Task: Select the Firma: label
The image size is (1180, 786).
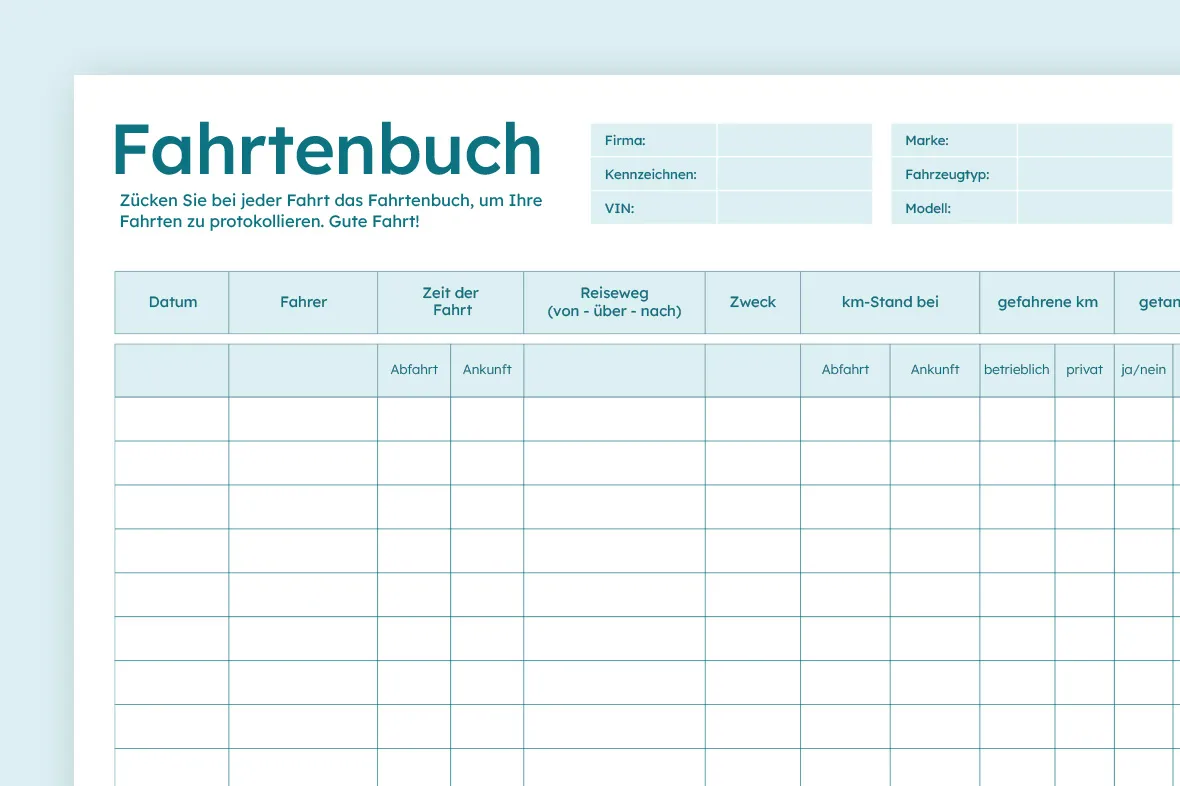Action: click(x=625, y=140)
